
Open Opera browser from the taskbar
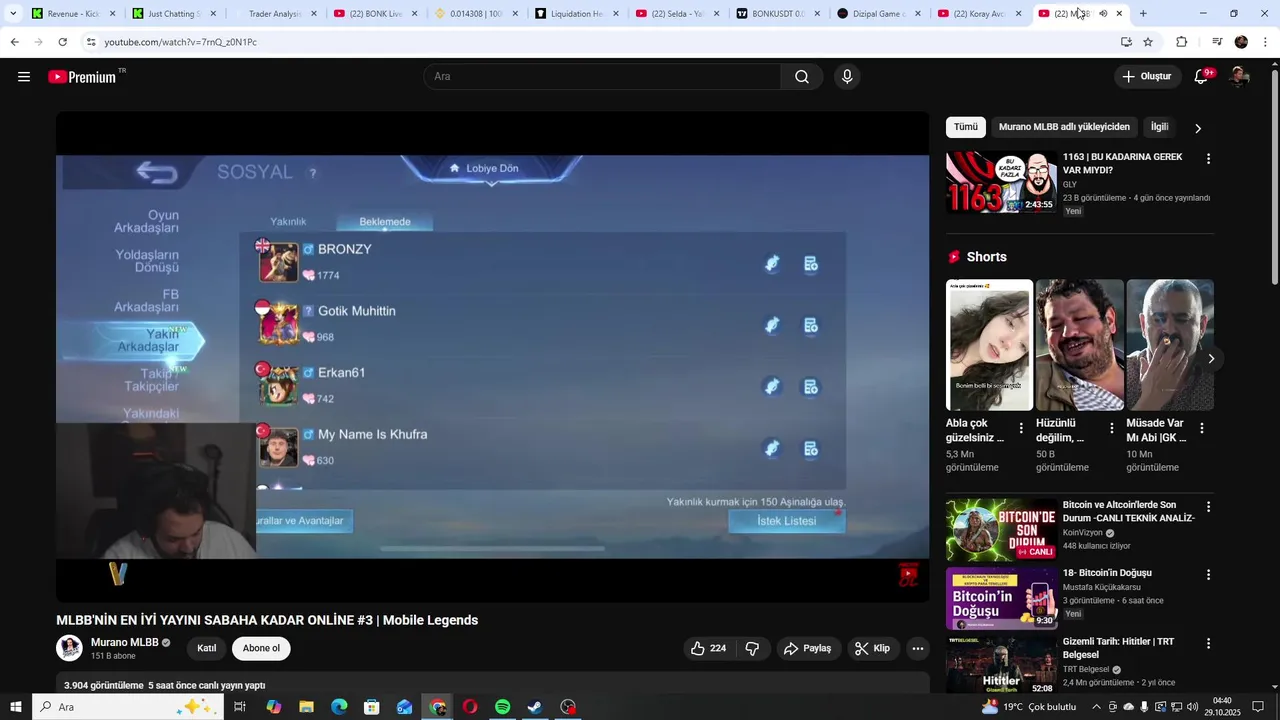pyautogui.click(x=470, y=707)
